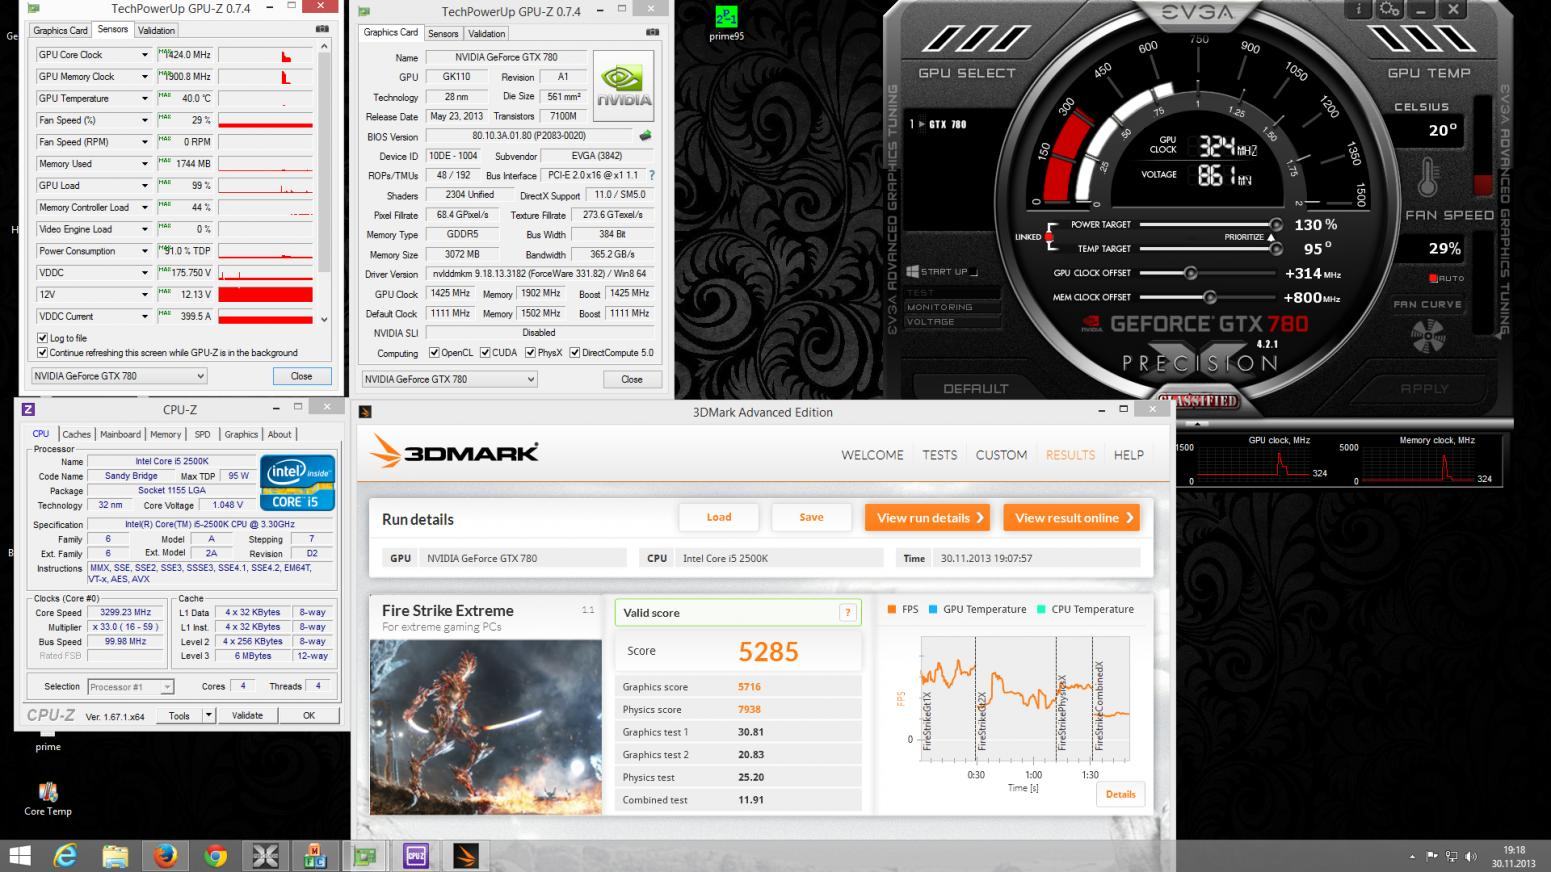Open Memory tab in CPU-Z
The image size is (1551, 872).
165,434
